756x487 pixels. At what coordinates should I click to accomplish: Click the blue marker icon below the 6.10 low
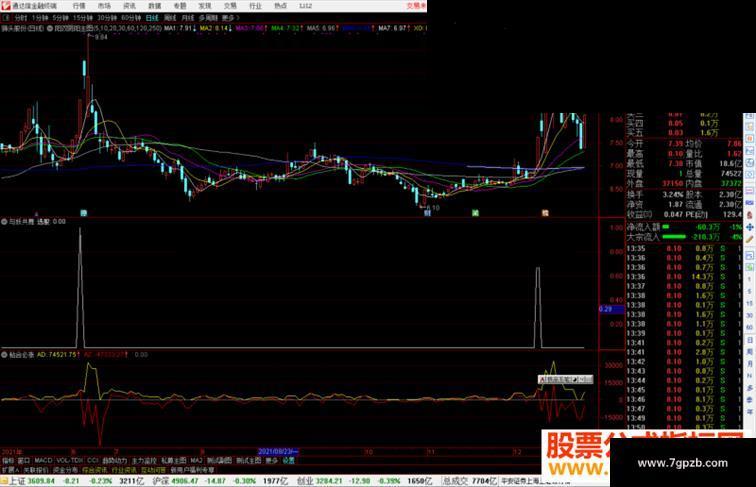coord(427,213)
